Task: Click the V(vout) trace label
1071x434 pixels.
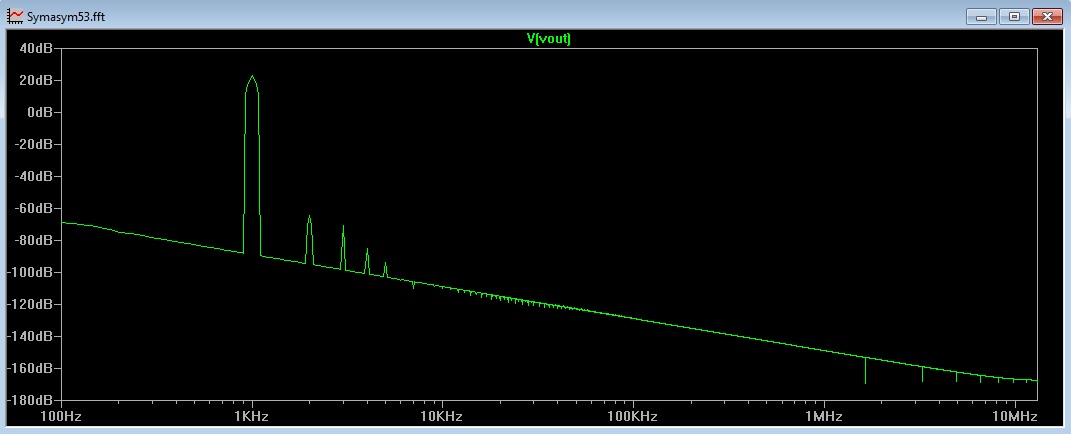Action: click(548, 39)
